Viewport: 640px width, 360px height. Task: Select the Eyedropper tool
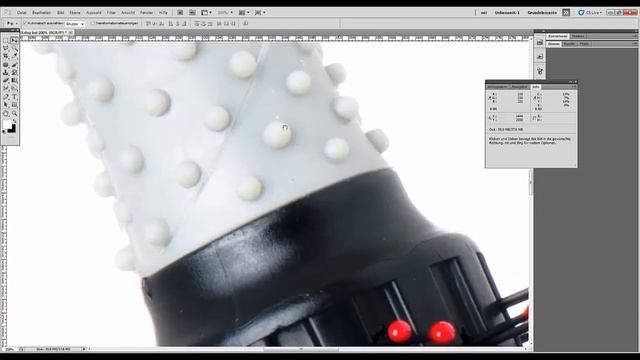14,56
